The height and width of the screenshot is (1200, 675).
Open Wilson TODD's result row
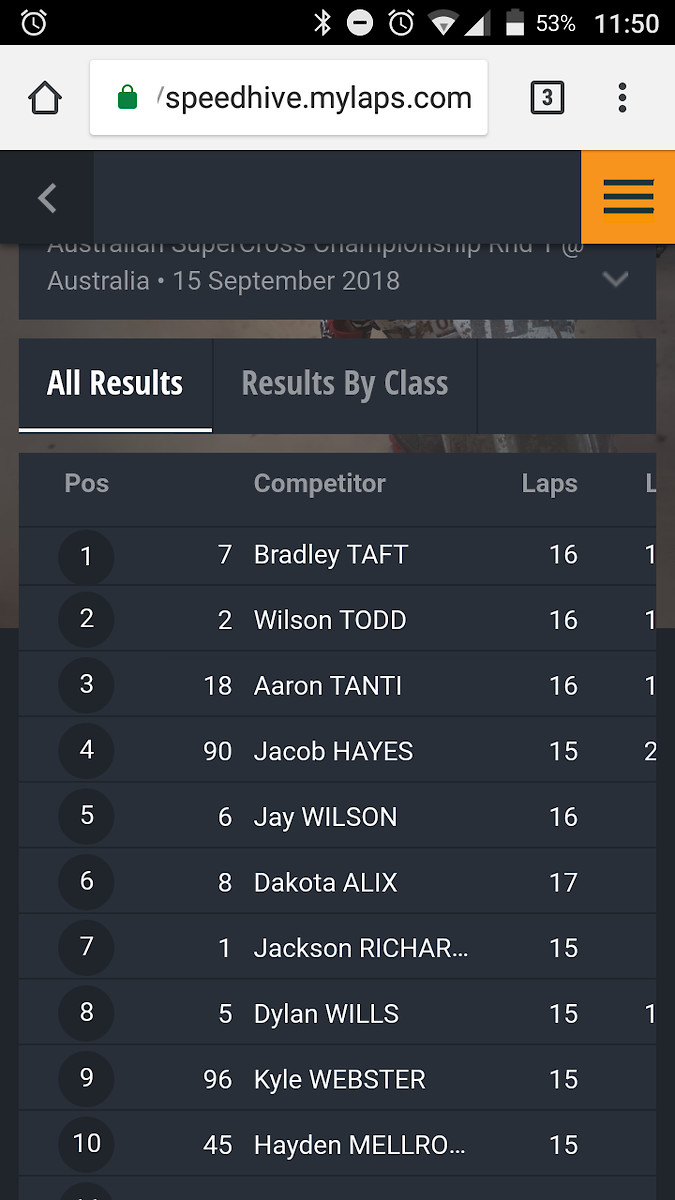pos(337,620)
